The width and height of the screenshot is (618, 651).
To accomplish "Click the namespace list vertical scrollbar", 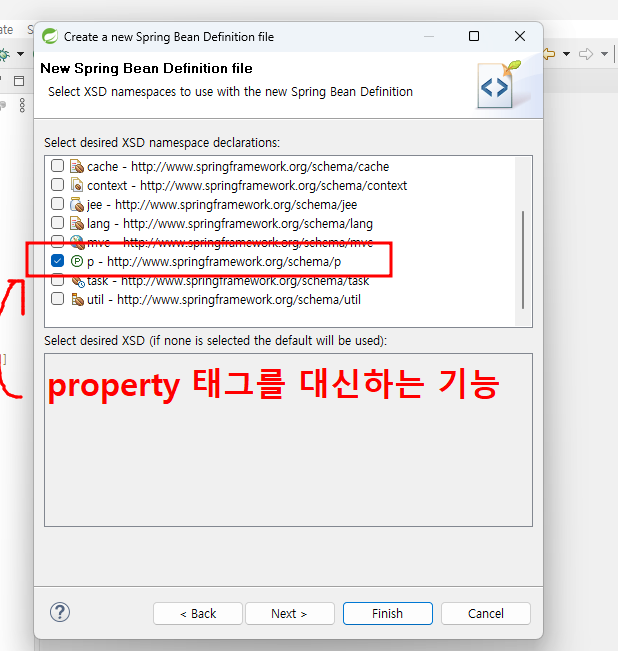I will 523,260.
